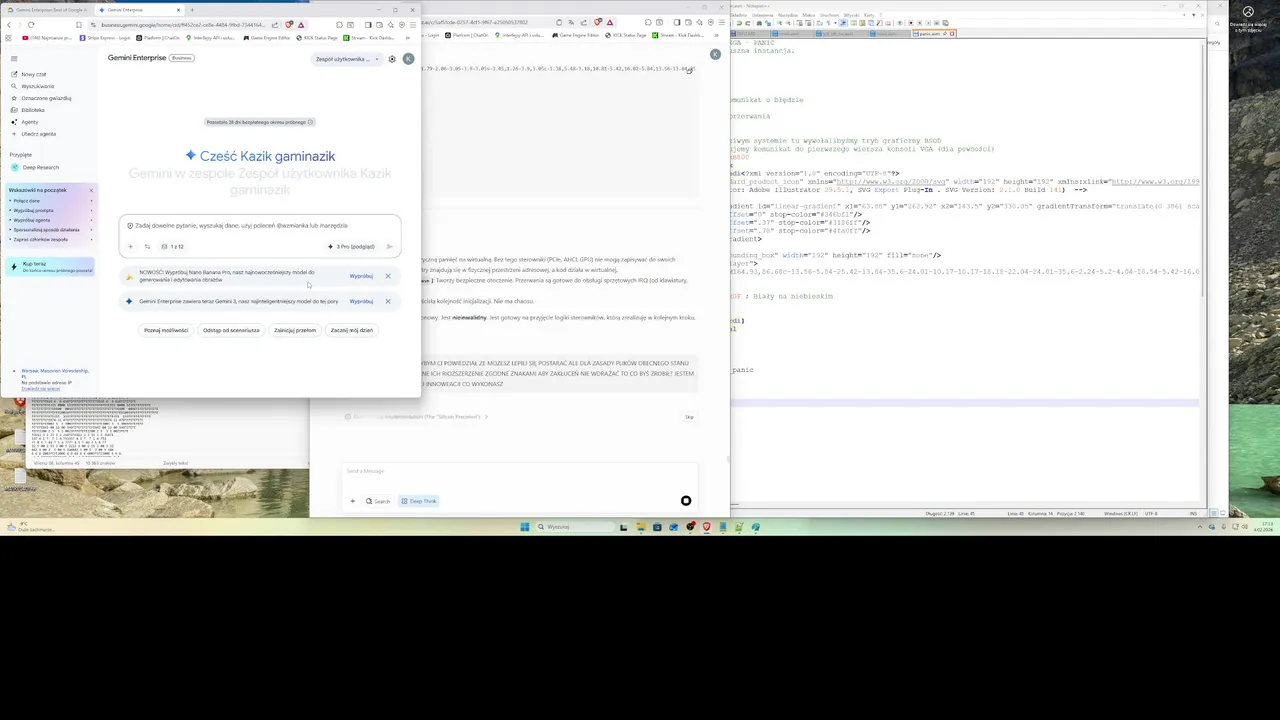Expand Zaproś członków zespołu tip
This screenshot has width=1280, height=720.
coord(52,239)
